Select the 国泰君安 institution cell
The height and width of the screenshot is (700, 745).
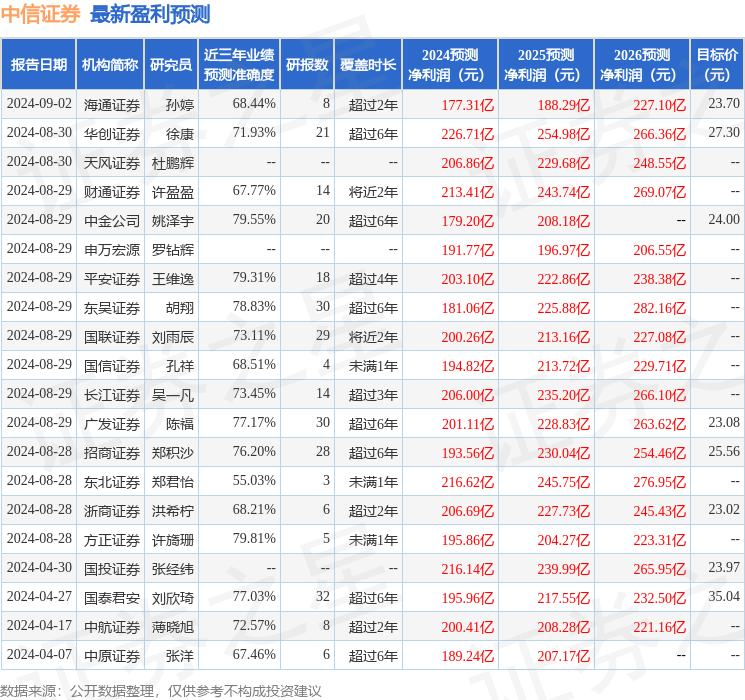click(x=112, y=597)
